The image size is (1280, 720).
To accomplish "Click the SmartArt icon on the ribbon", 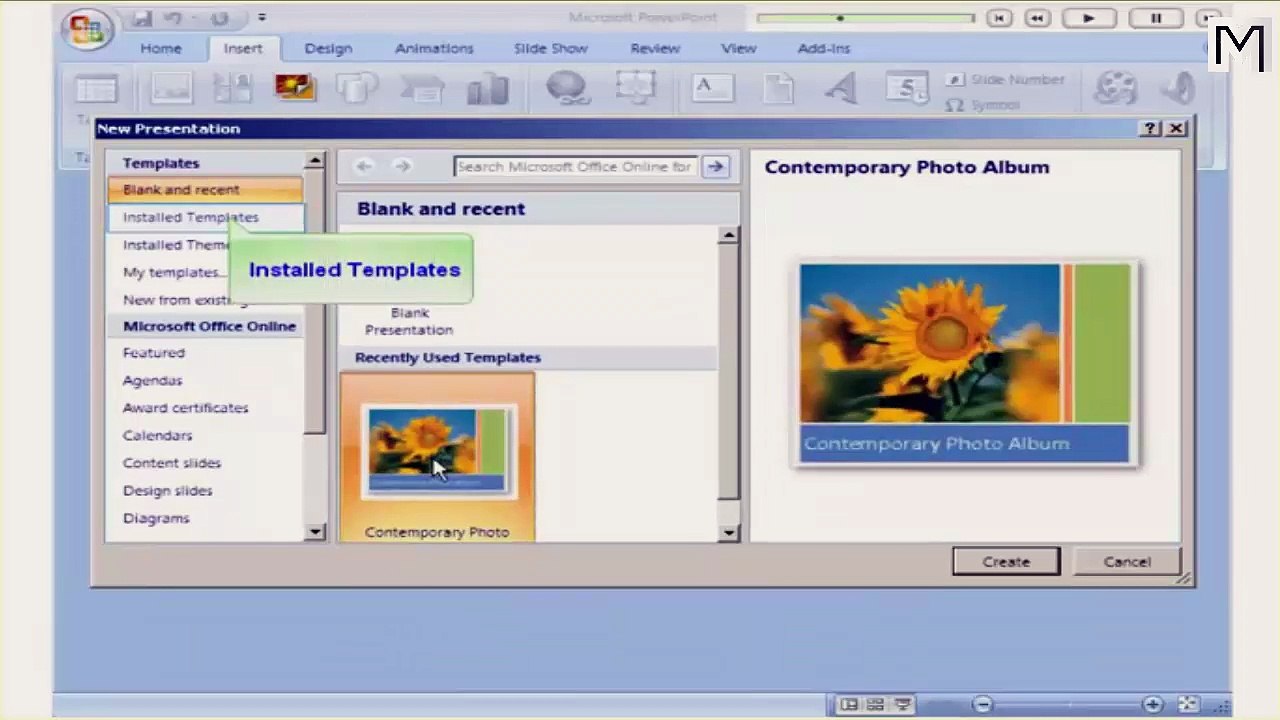I will click(x=421, y=89).
